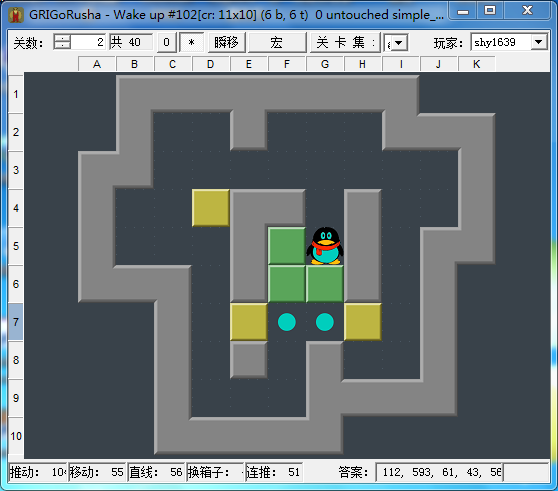
Task: Click the 换箱子 box changes status field
Action: coord(215,472)
